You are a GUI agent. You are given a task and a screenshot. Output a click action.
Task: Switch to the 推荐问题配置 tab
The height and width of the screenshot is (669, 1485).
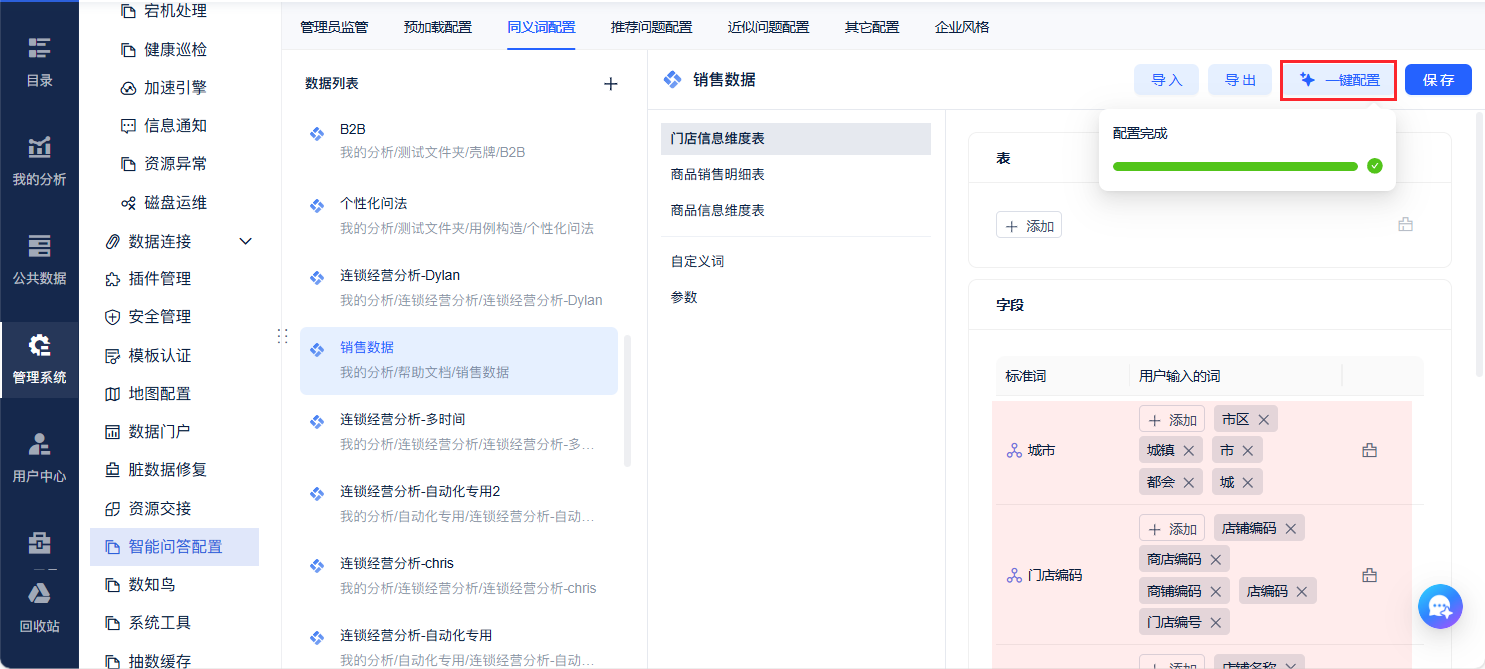tap(651, 27)
